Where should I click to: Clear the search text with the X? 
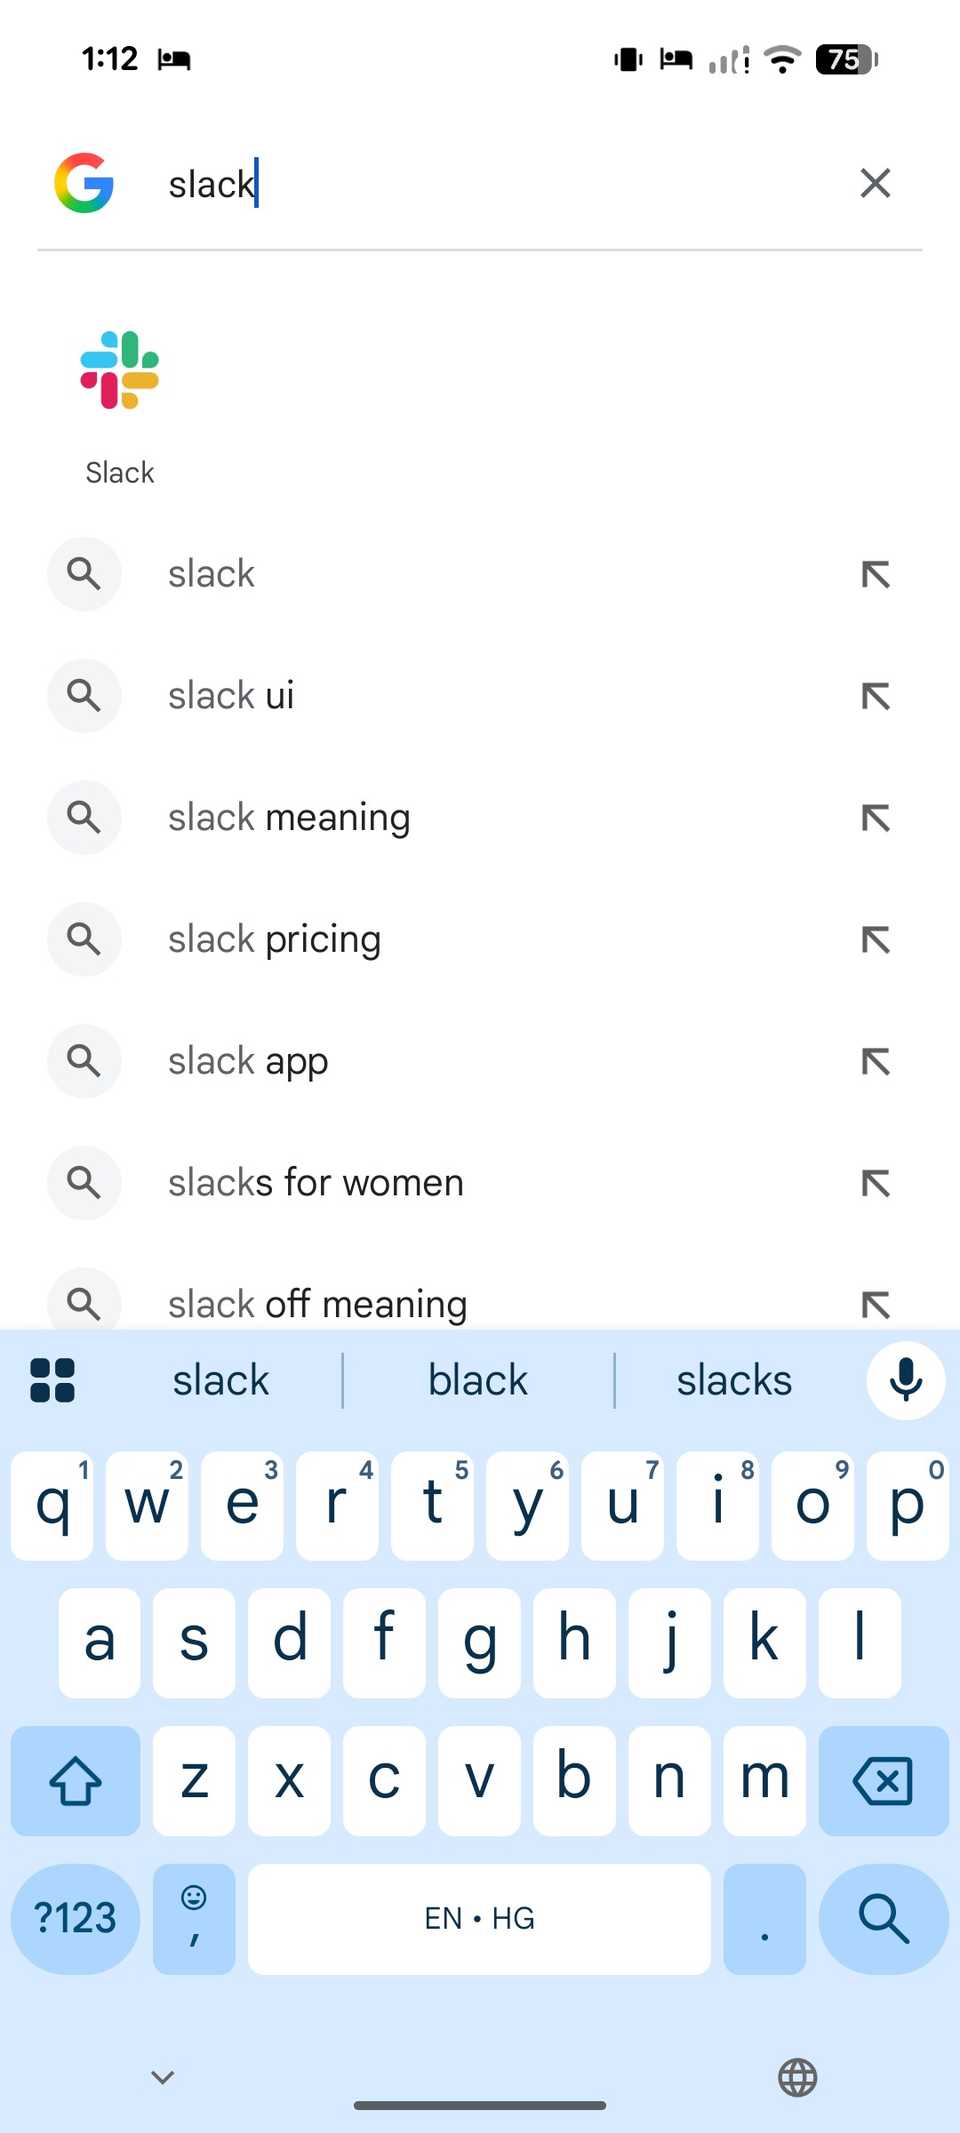coord(875,183)
